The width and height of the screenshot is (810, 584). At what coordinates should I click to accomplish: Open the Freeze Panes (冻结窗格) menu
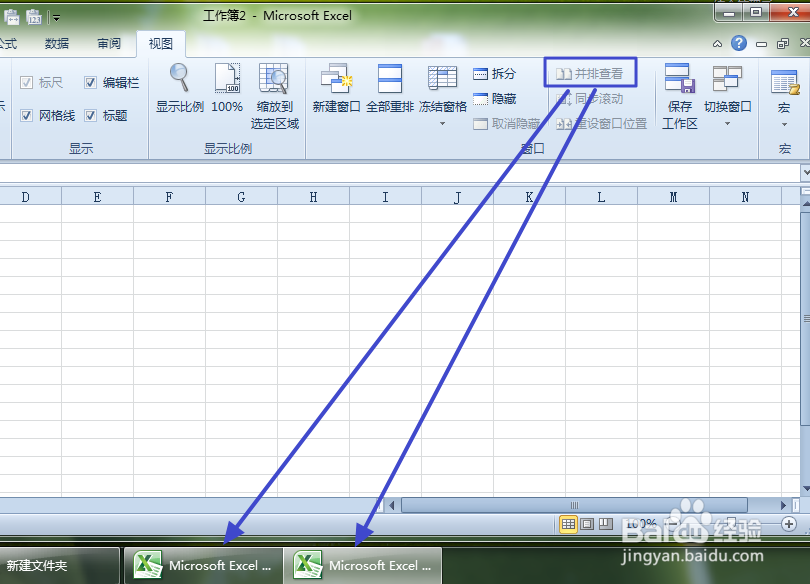[x=442, y=96]
